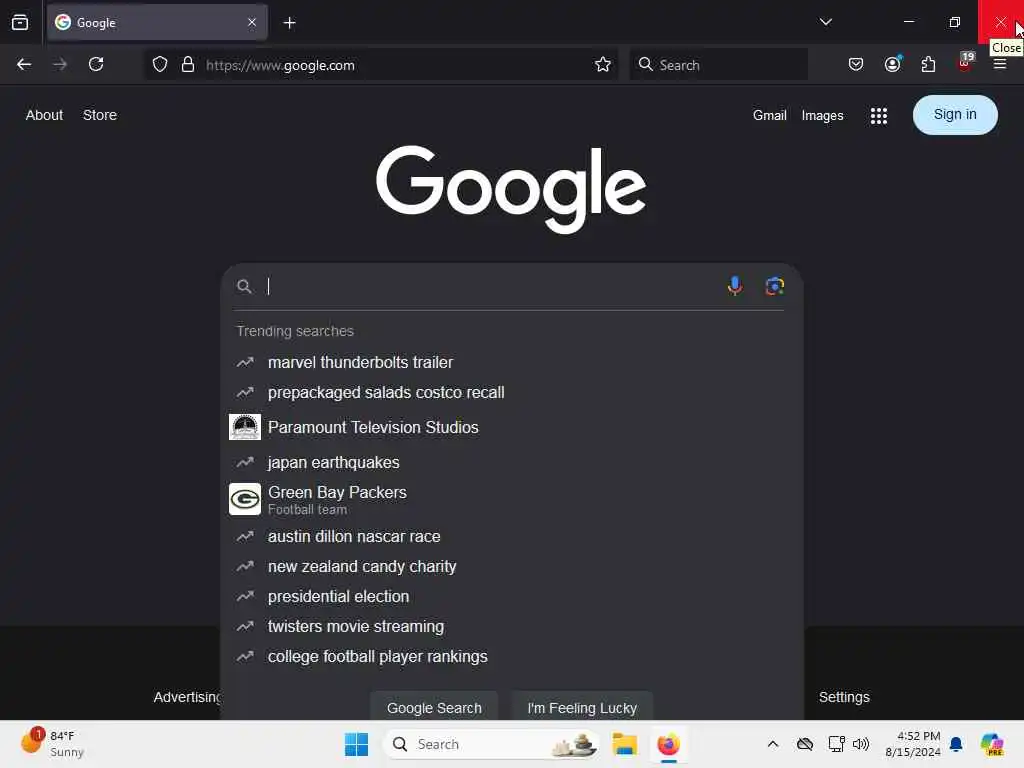Reload the current page

coord(96,64)
